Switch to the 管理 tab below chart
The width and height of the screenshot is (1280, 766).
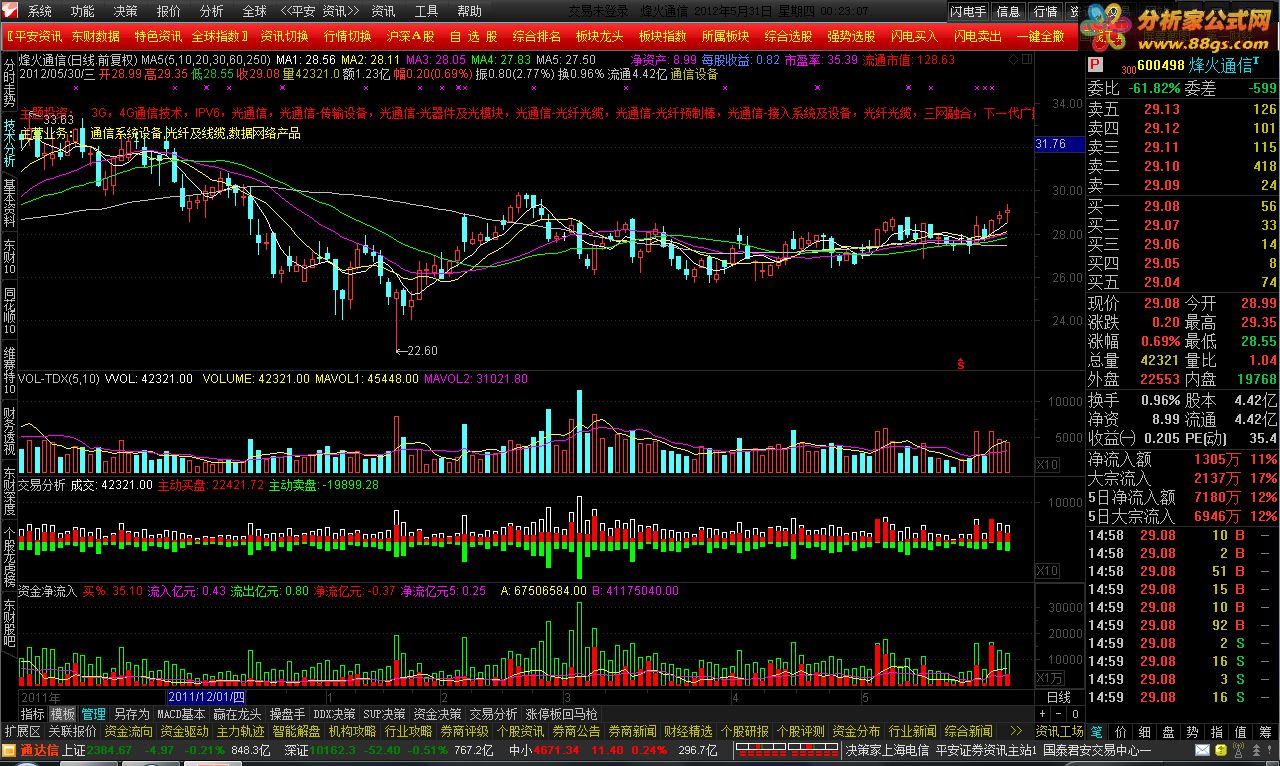tap(94, 714)
